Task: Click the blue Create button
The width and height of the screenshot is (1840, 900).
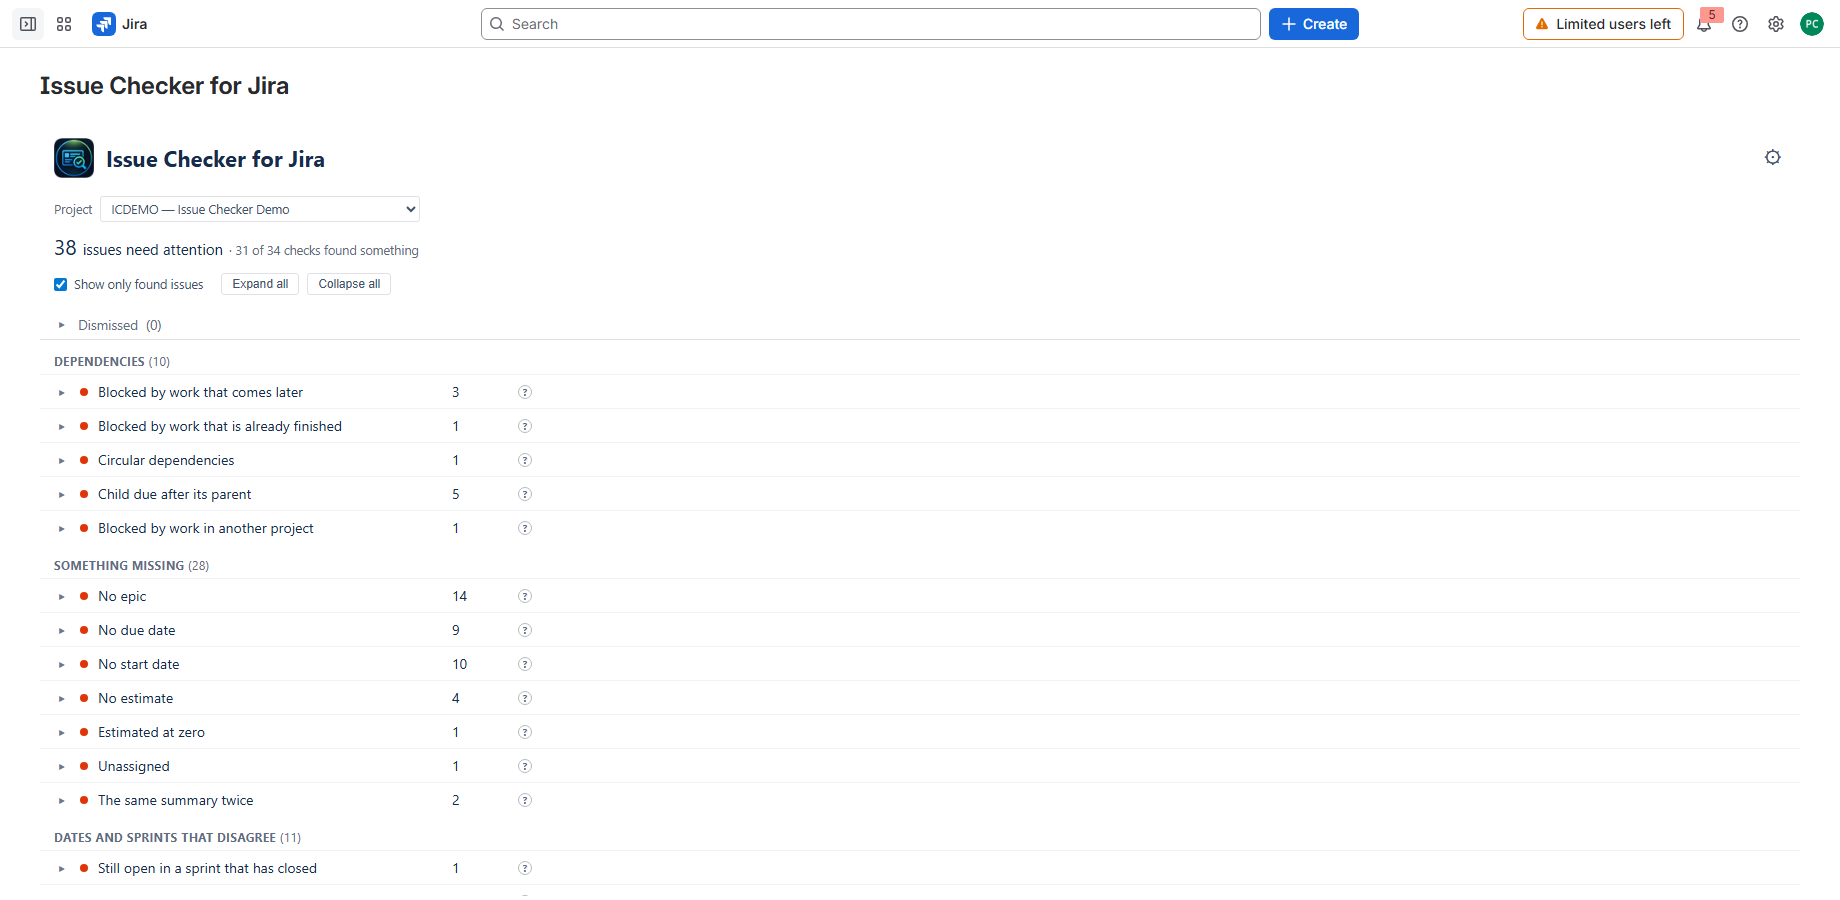Action: point(1314,24)
